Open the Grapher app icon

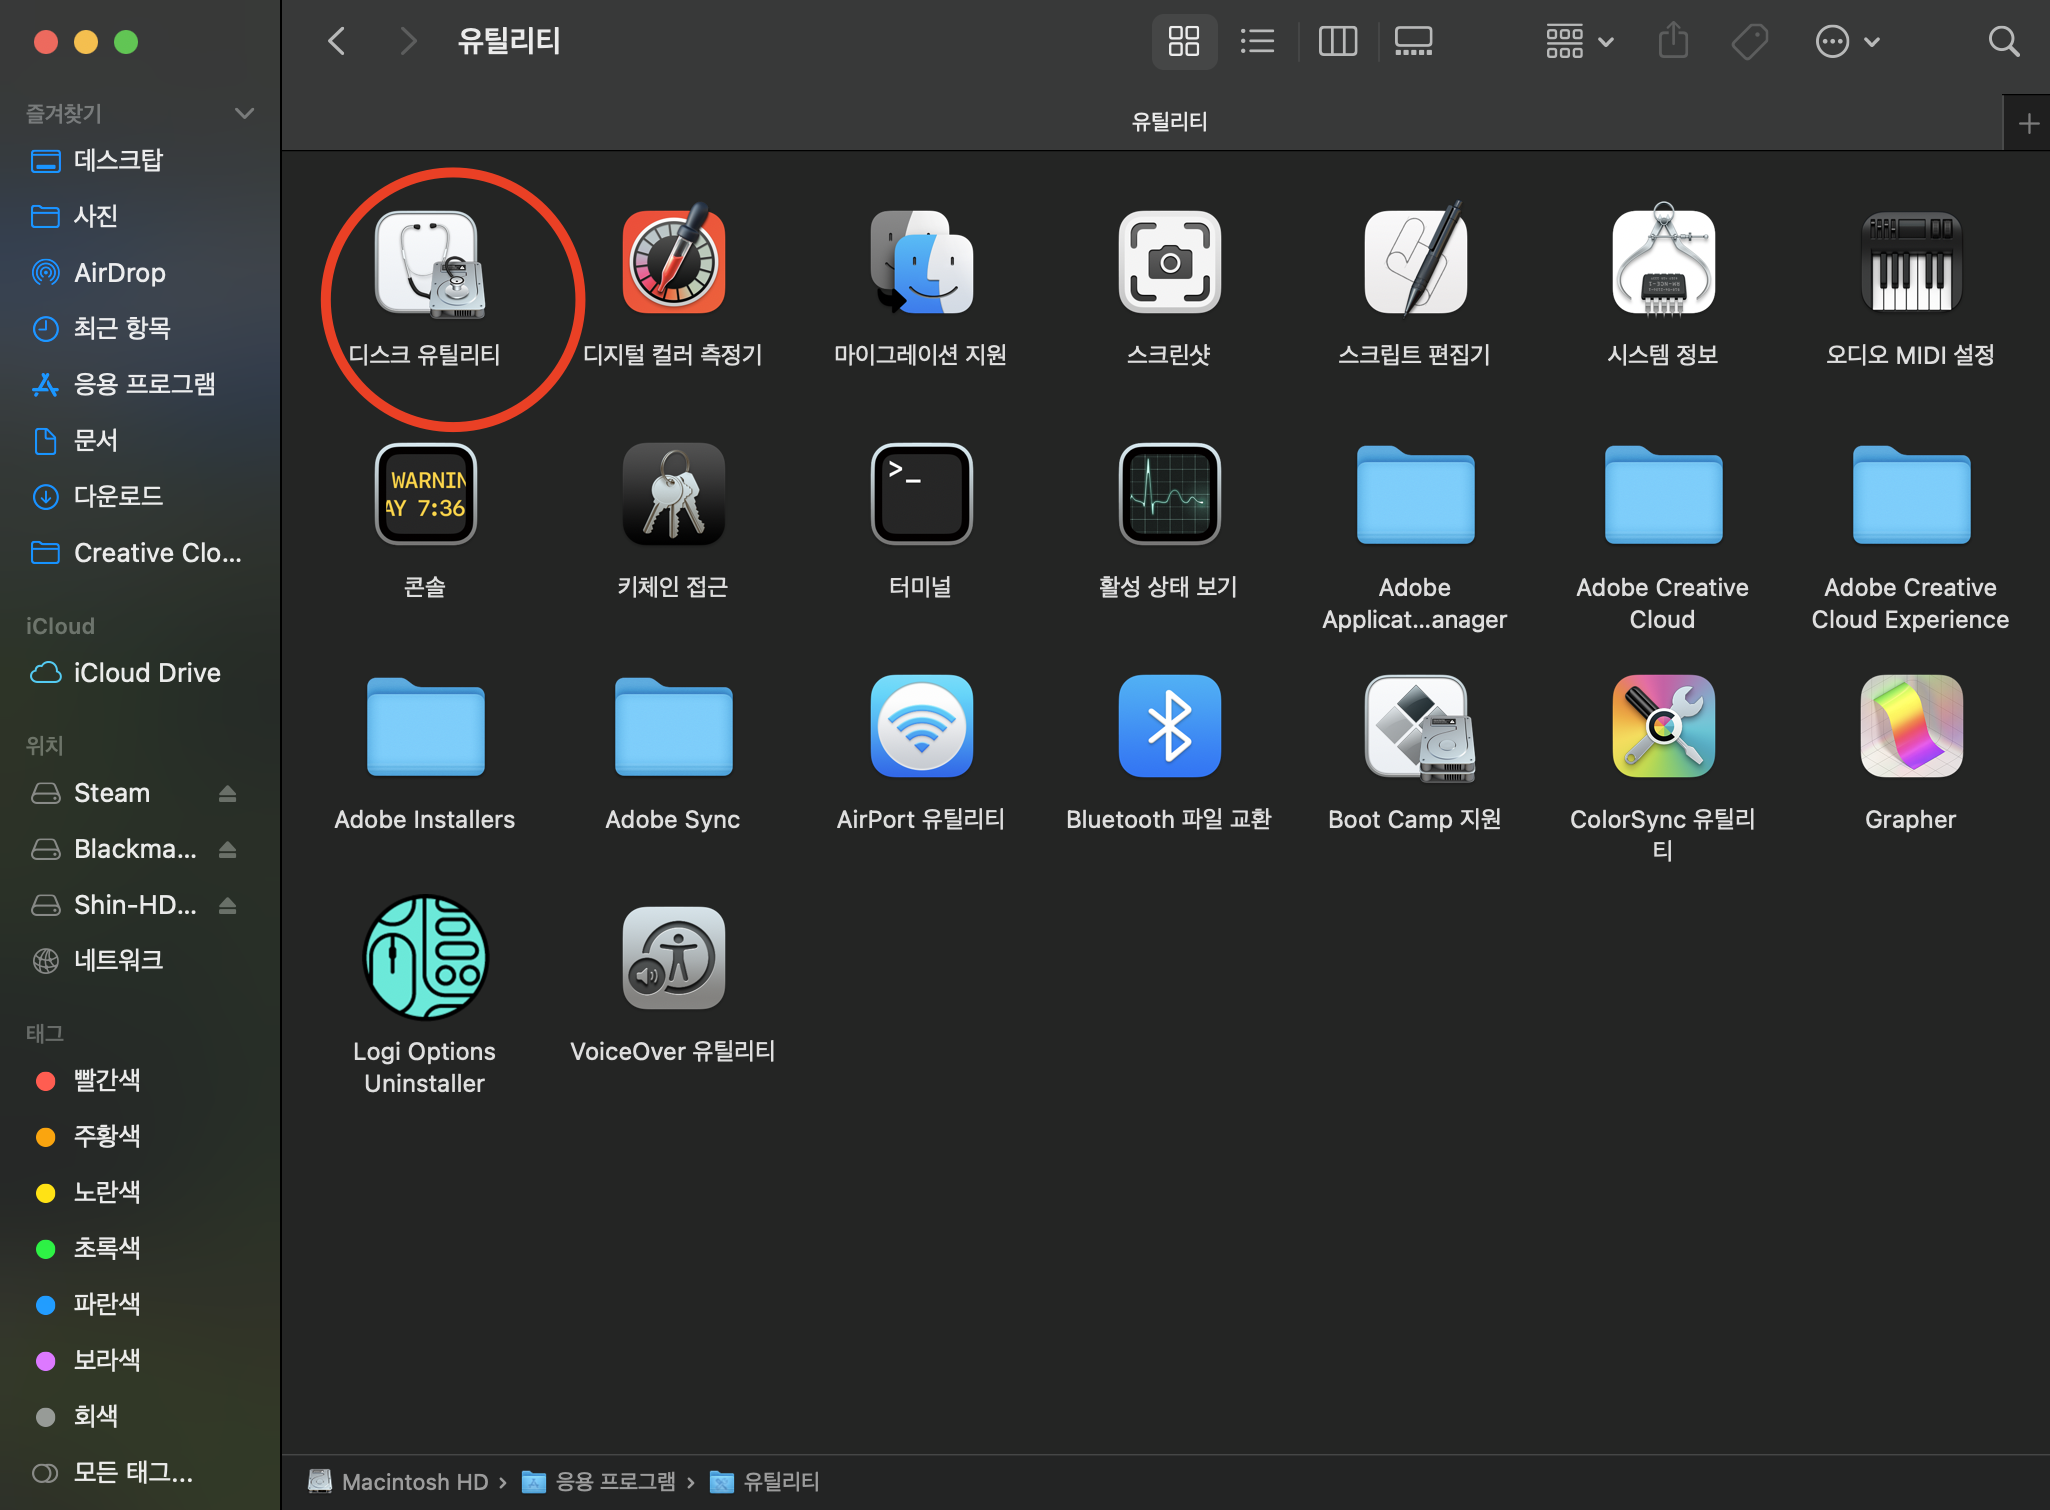(x=1910, y=727)
